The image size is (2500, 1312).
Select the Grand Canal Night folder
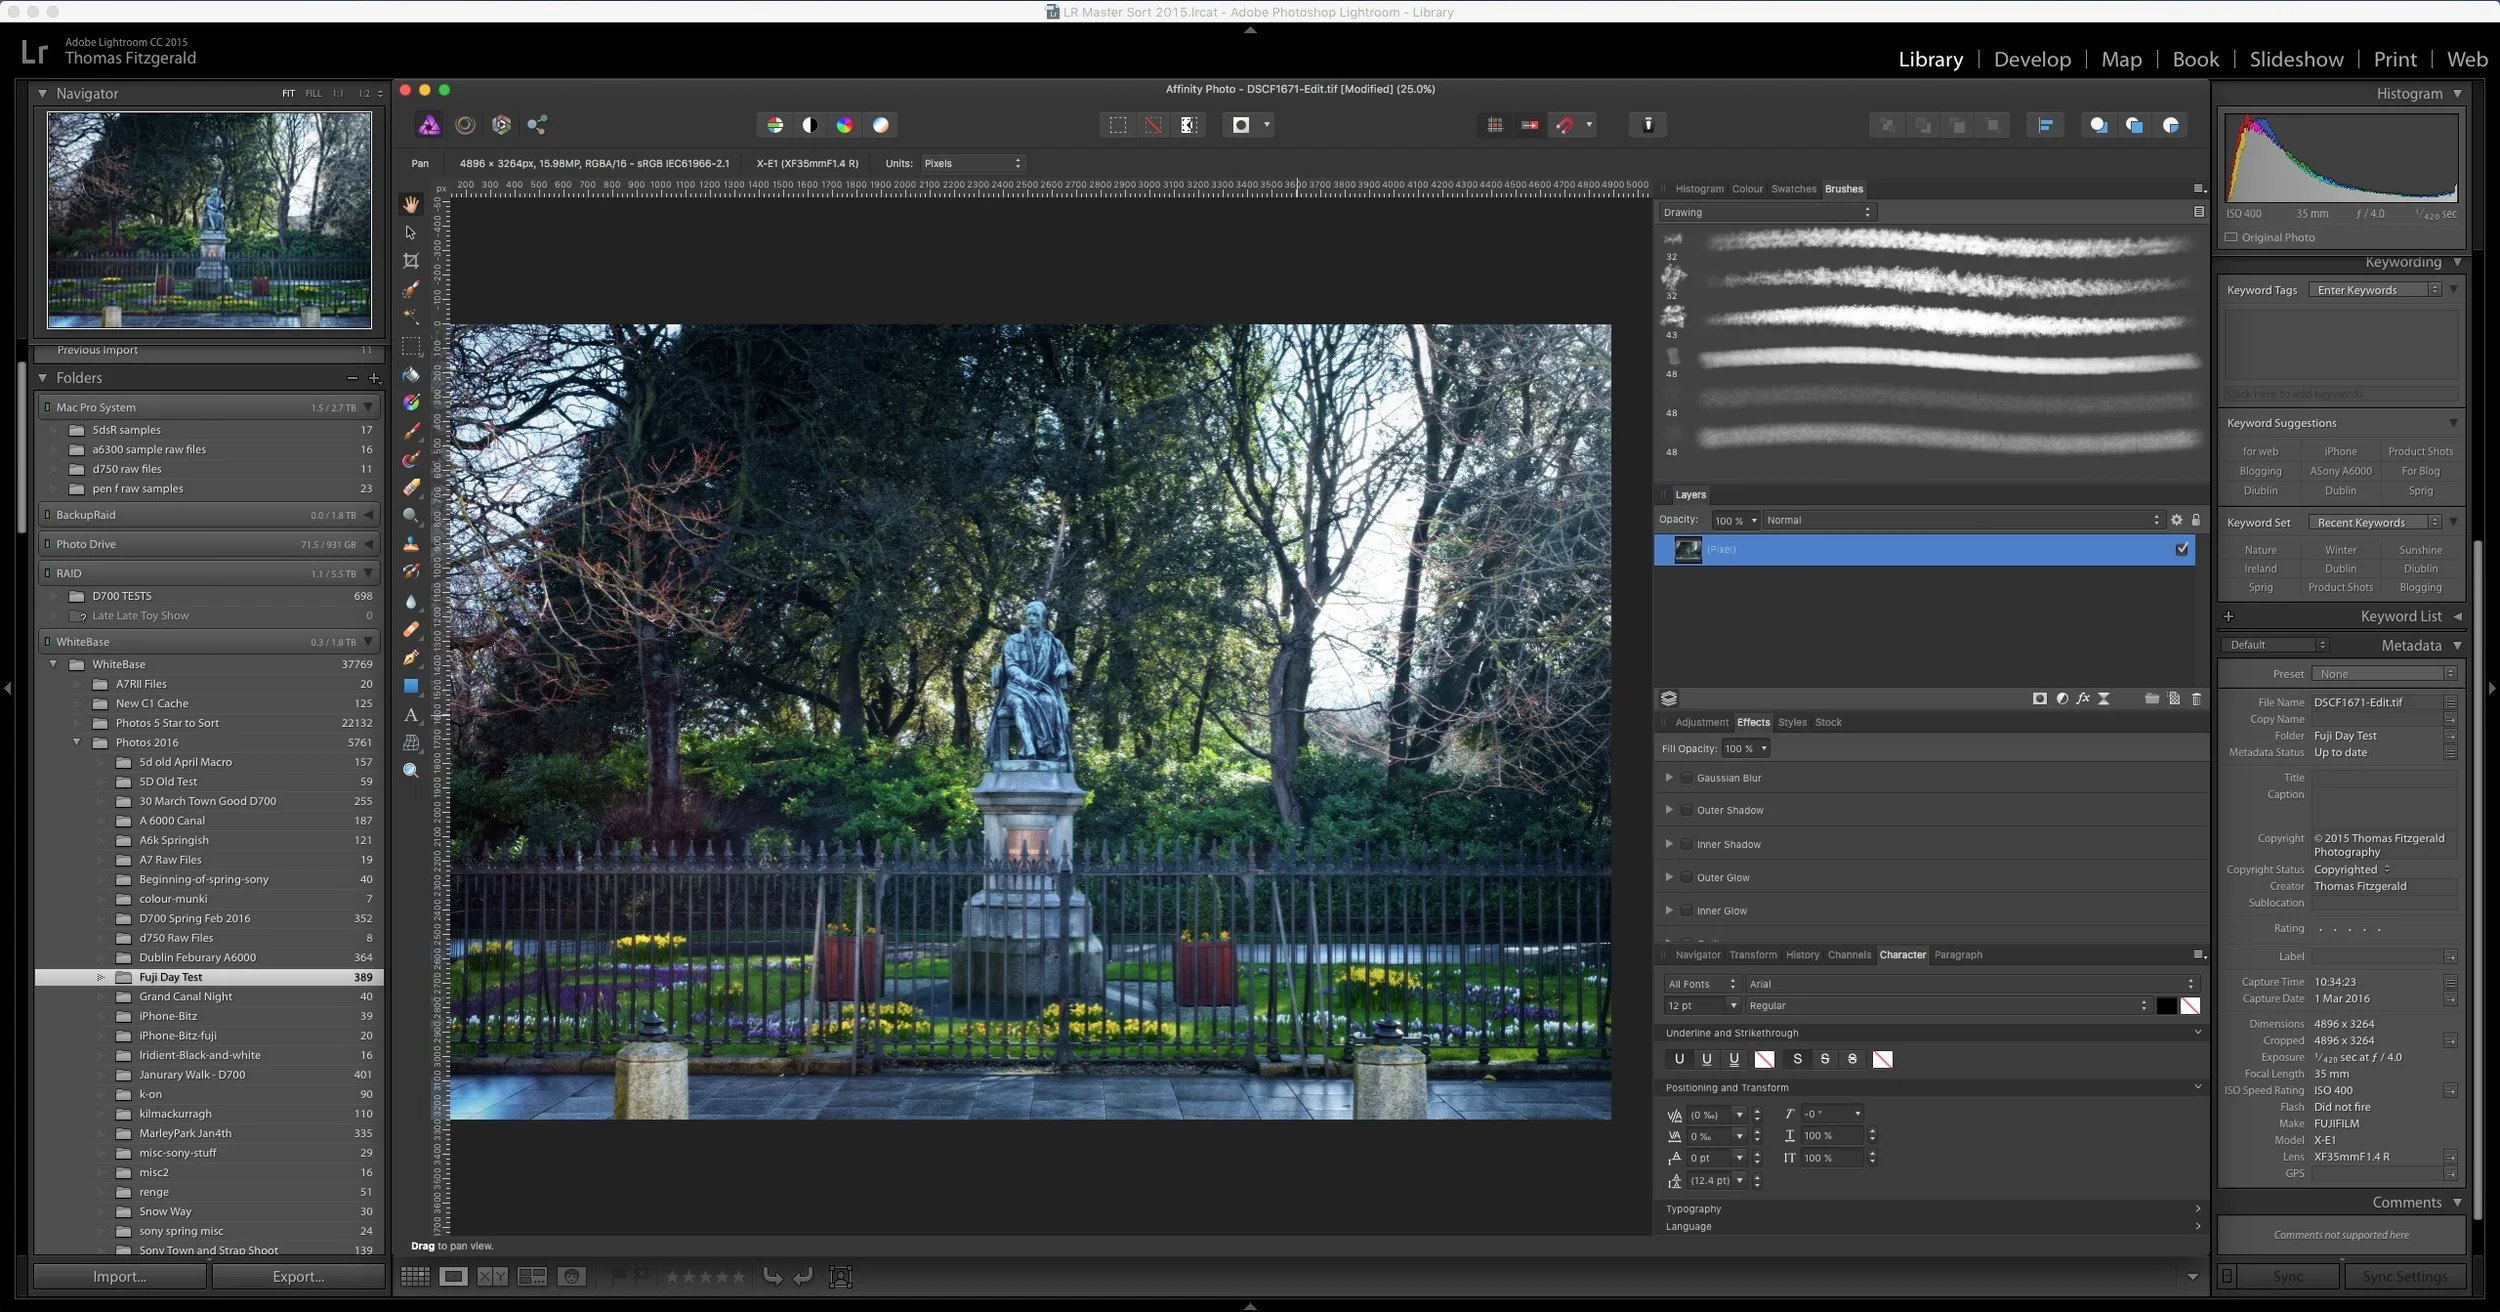pyautogui.click(x=183, y=996)
